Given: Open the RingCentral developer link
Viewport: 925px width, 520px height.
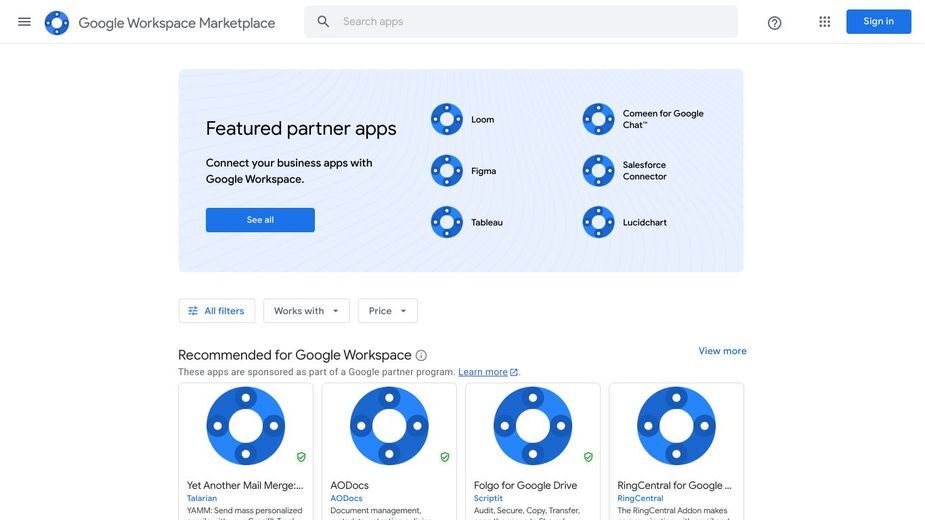Looking at the screenshot, I should click(x=640, y=498).
